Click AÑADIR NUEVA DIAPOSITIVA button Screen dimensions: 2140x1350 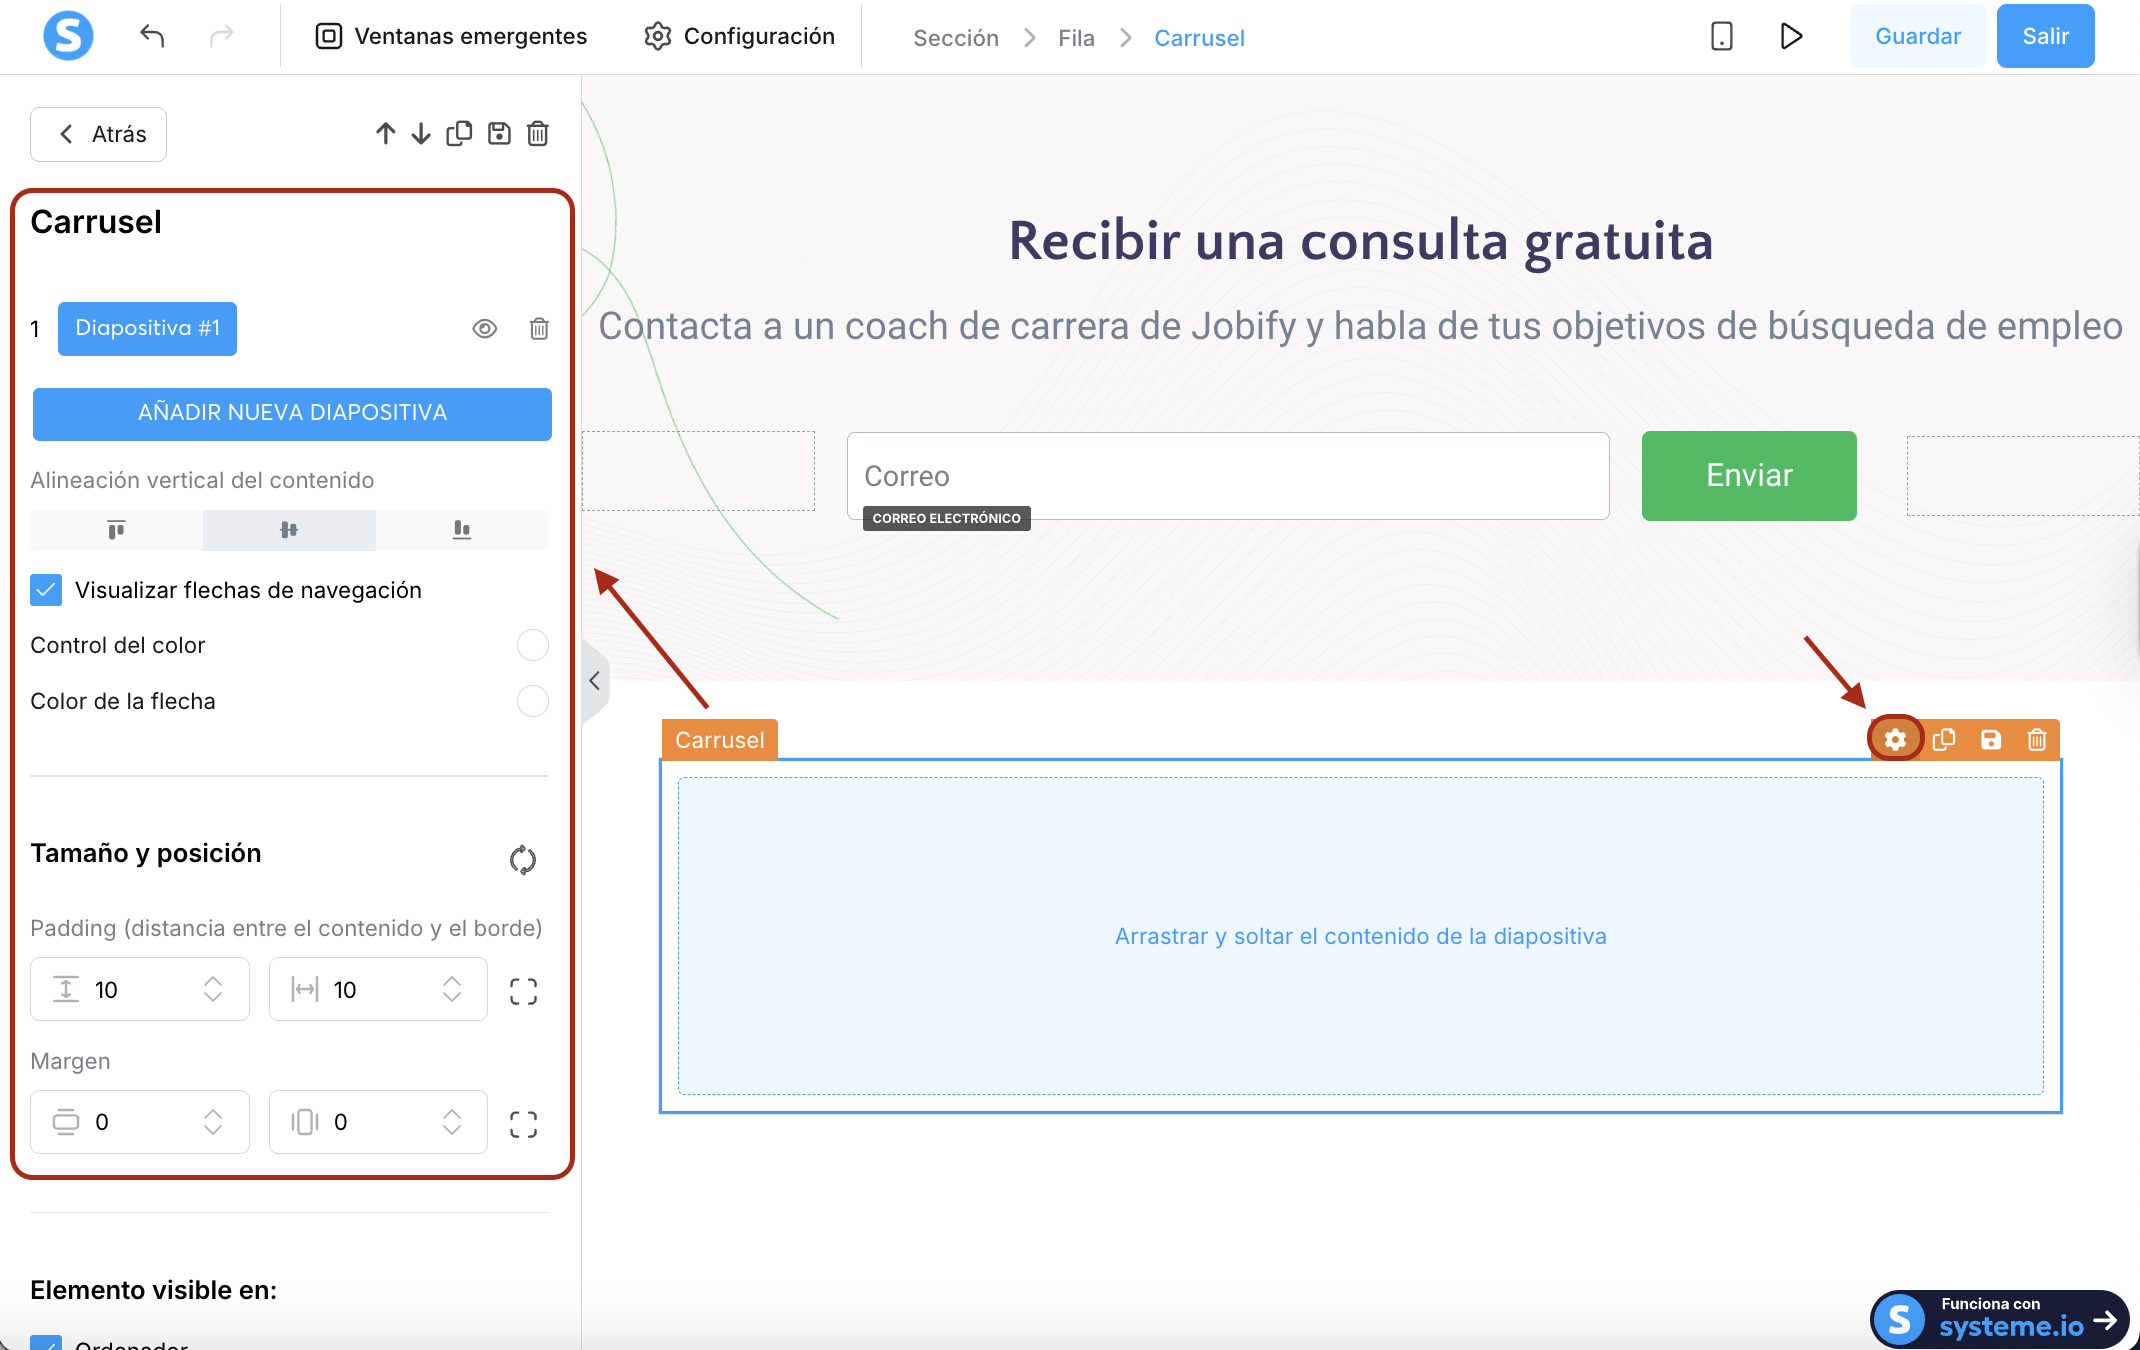pyautogui.click(x=292, y=413)
